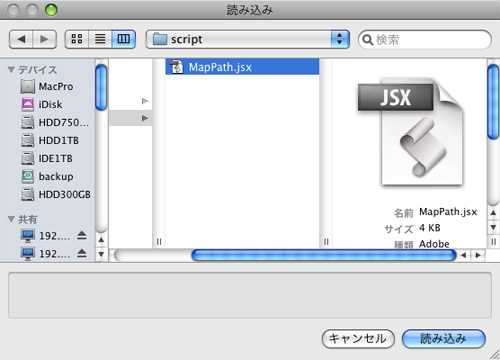
Task: Cancel with the キャンセル button
Action: (358, 339)
